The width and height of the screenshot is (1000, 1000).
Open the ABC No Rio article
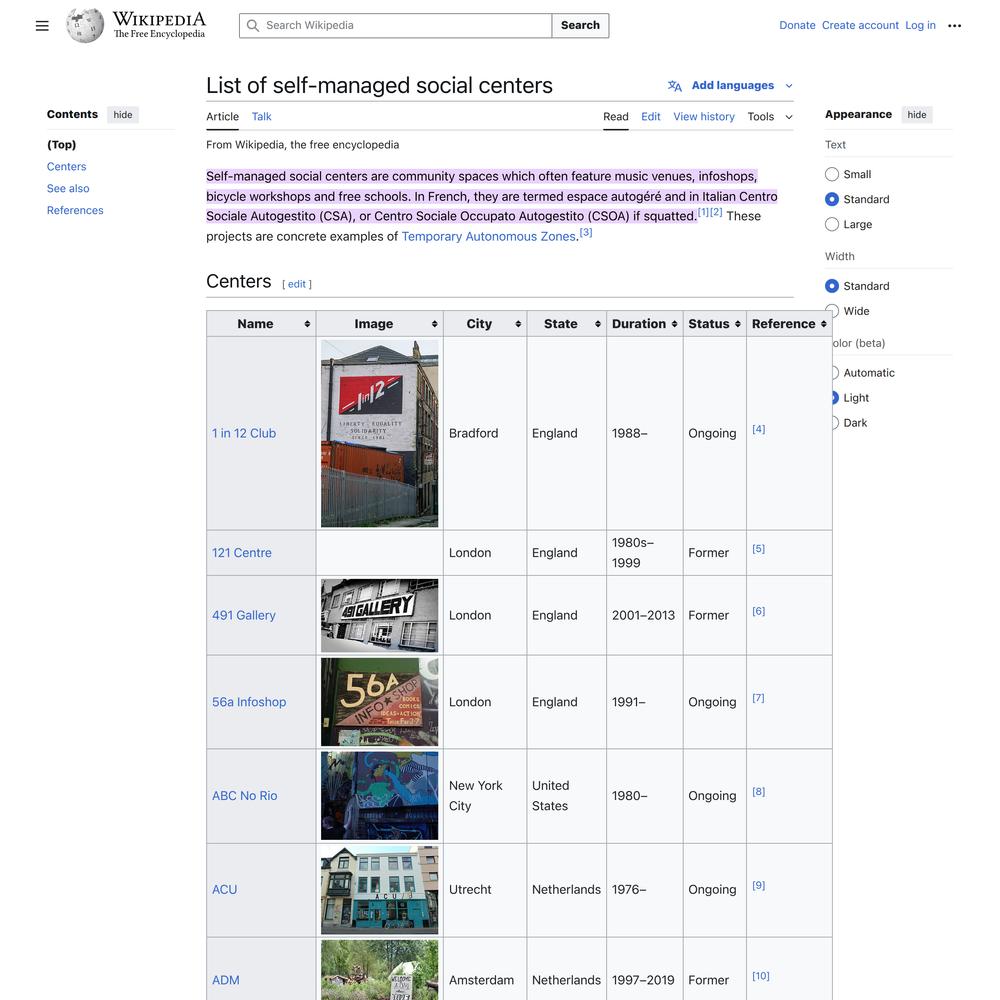pyautogui.click(x=244, y=796)
